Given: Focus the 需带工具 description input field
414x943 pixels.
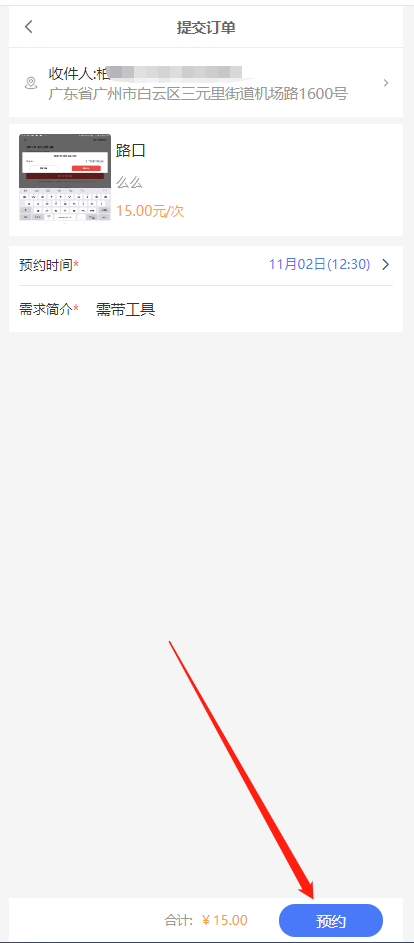Looking at the screenshot, I should click(x=244, y=310).
